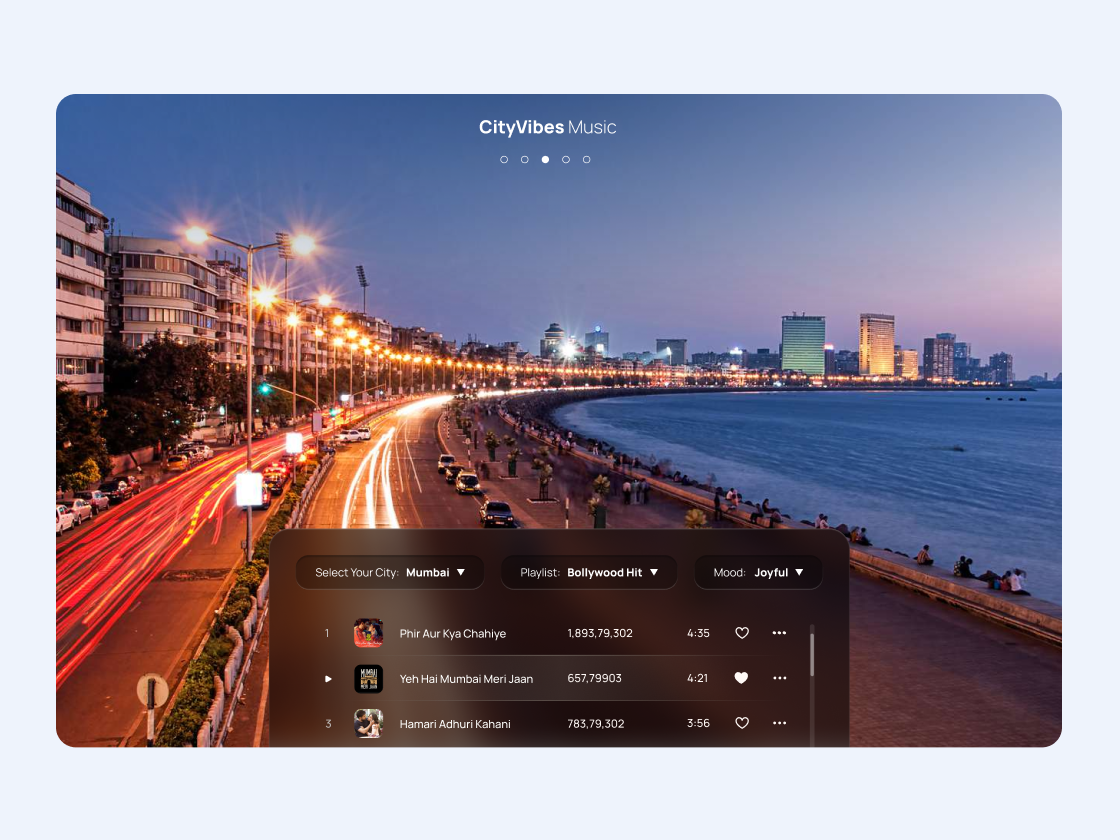This screenshot has height=840, width=1120.
Task: Open more options for Hamari Adhuri Kahani
Action: coord(779,723)
